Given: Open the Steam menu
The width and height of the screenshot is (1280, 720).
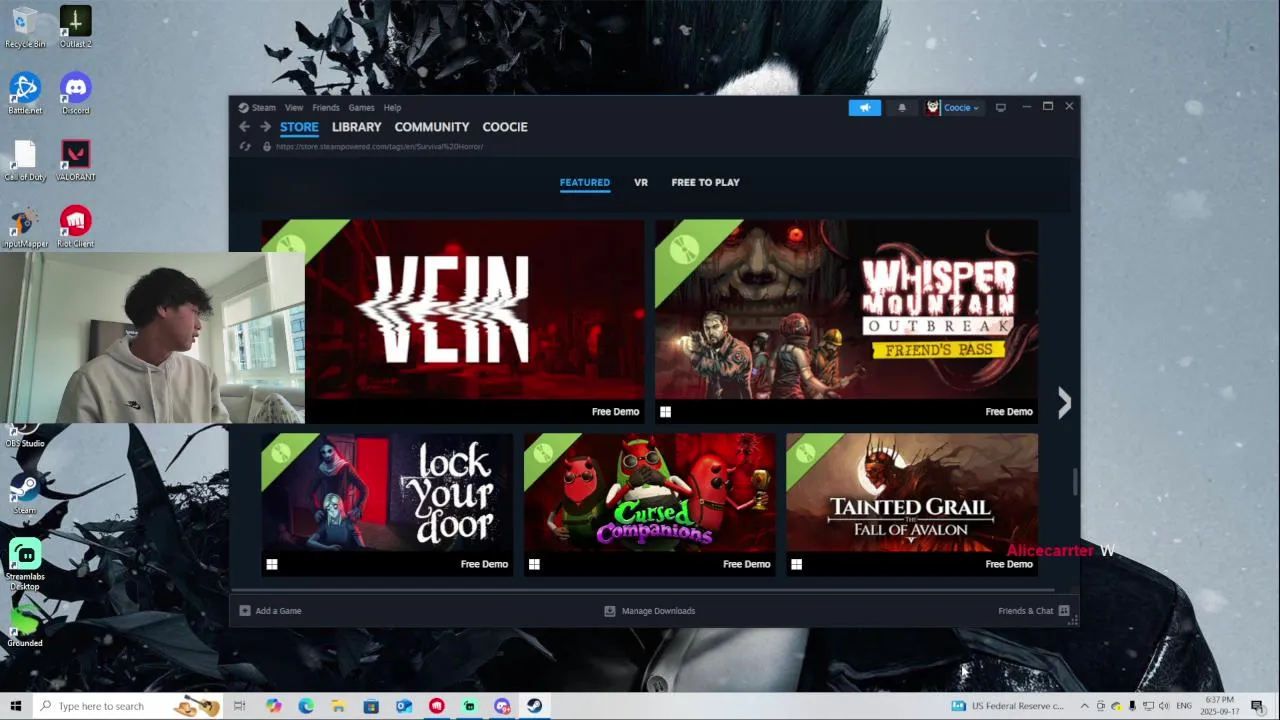Looking at the screenshot, I should coord(263,108).
